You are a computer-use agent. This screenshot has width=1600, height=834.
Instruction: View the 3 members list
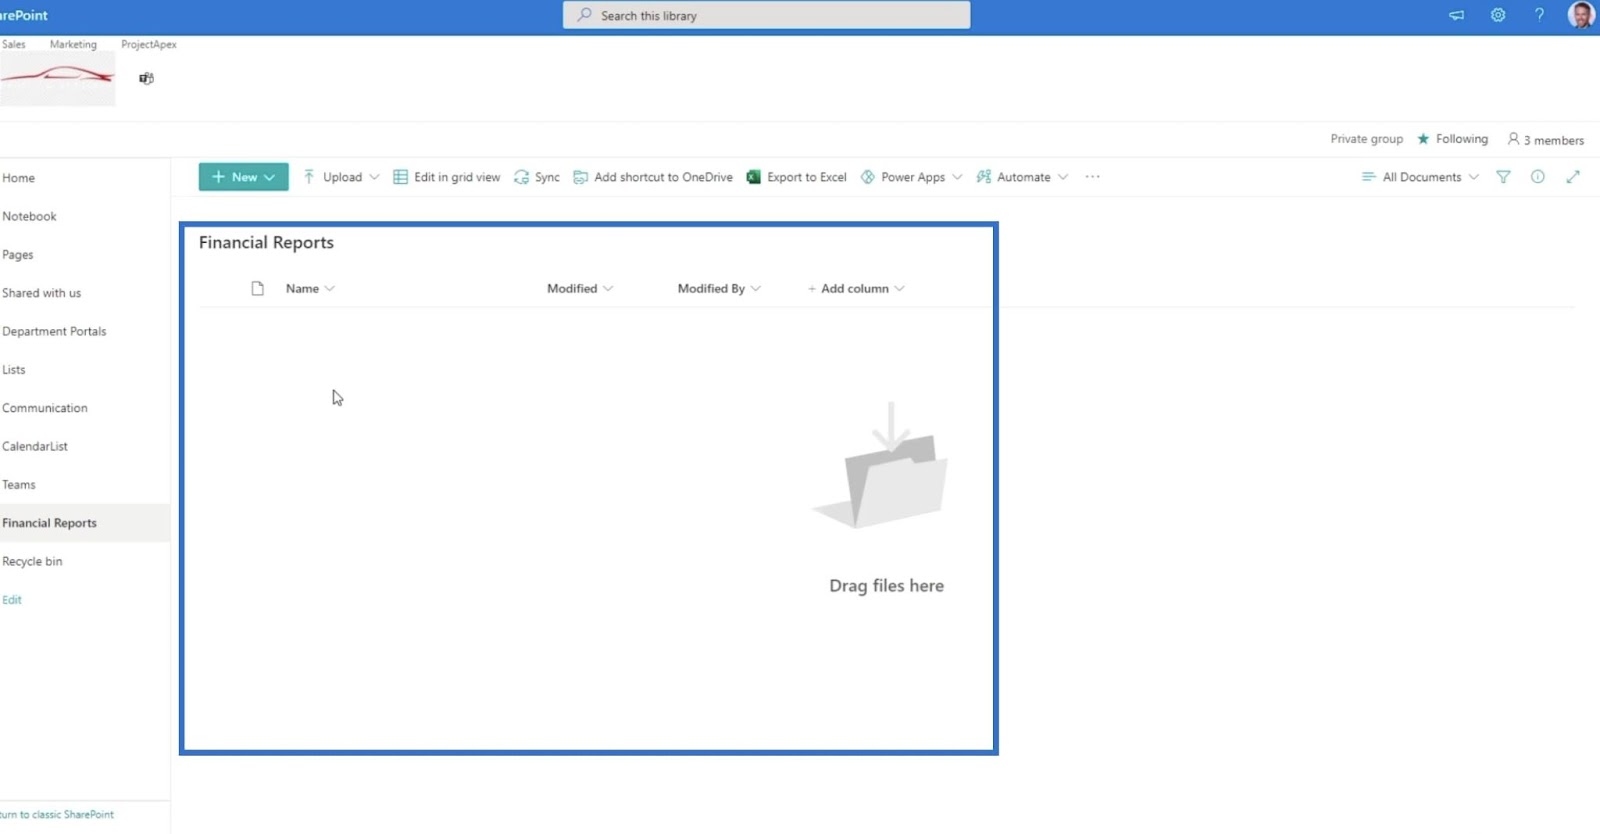[1545, 140]
